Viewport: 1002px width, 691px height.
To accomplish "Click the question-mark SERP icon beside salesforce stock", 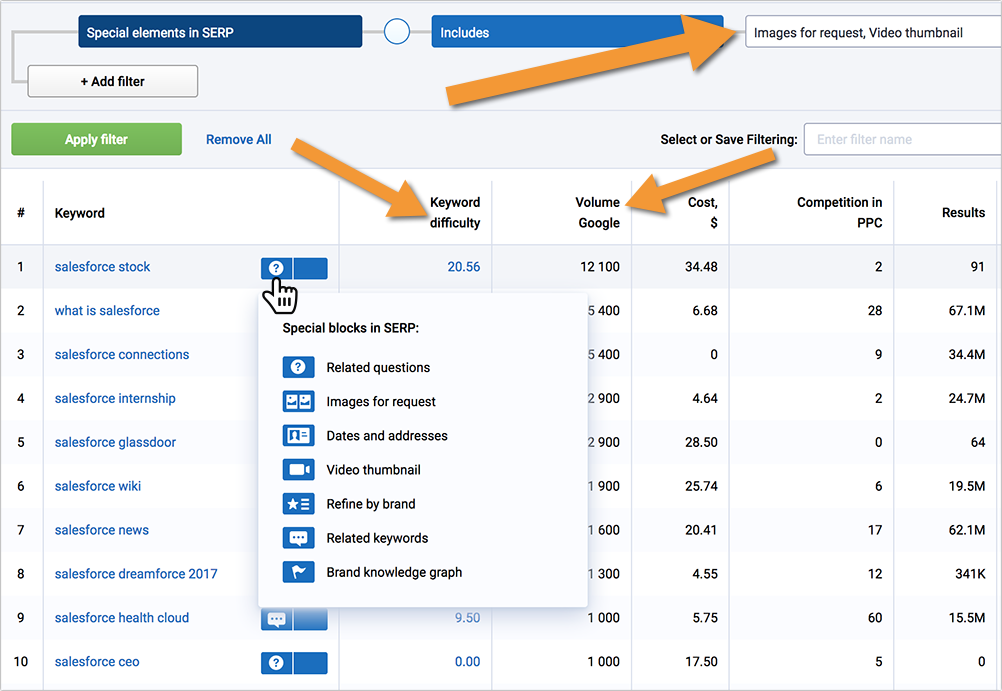I will tap(276, 268).
